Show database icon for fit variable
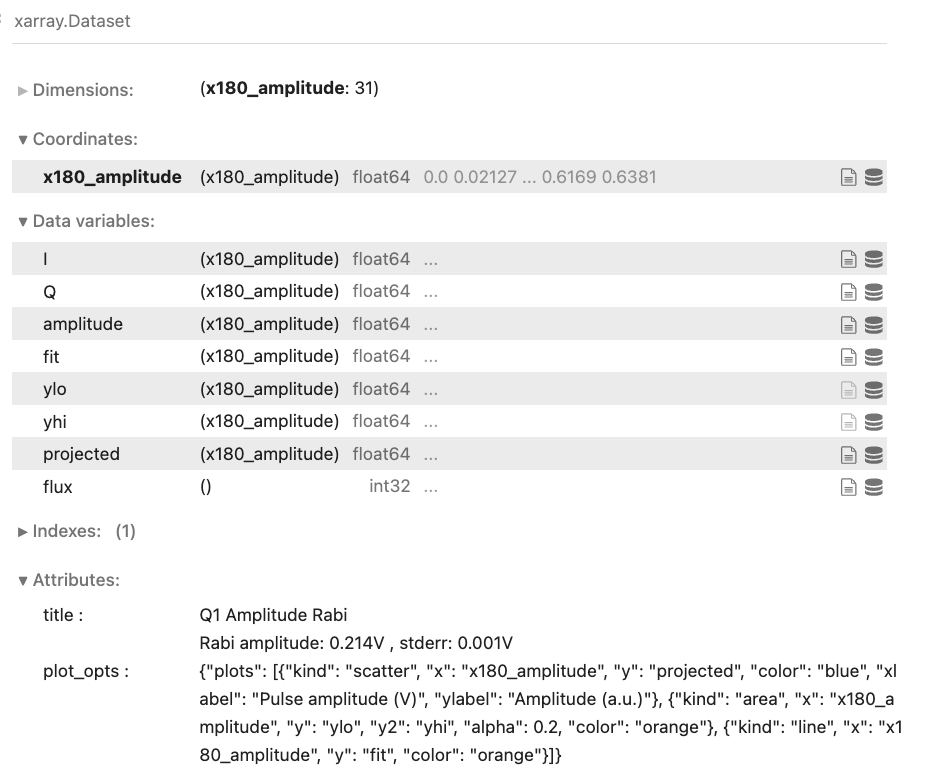 click(873, 357)
